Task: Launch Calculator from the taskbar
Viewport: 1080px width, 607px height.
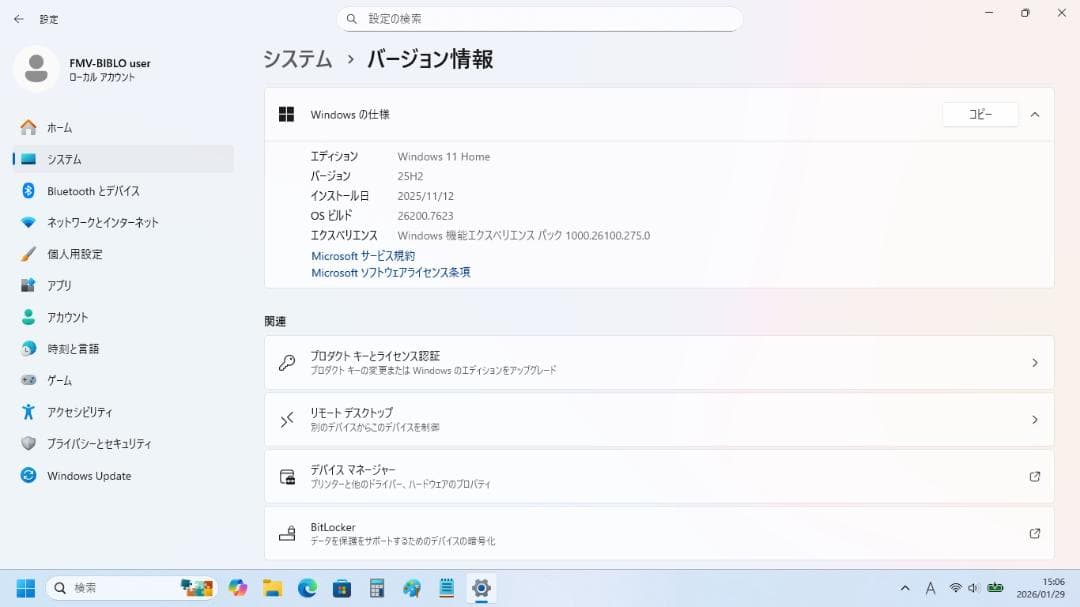Action: [376, 588]
